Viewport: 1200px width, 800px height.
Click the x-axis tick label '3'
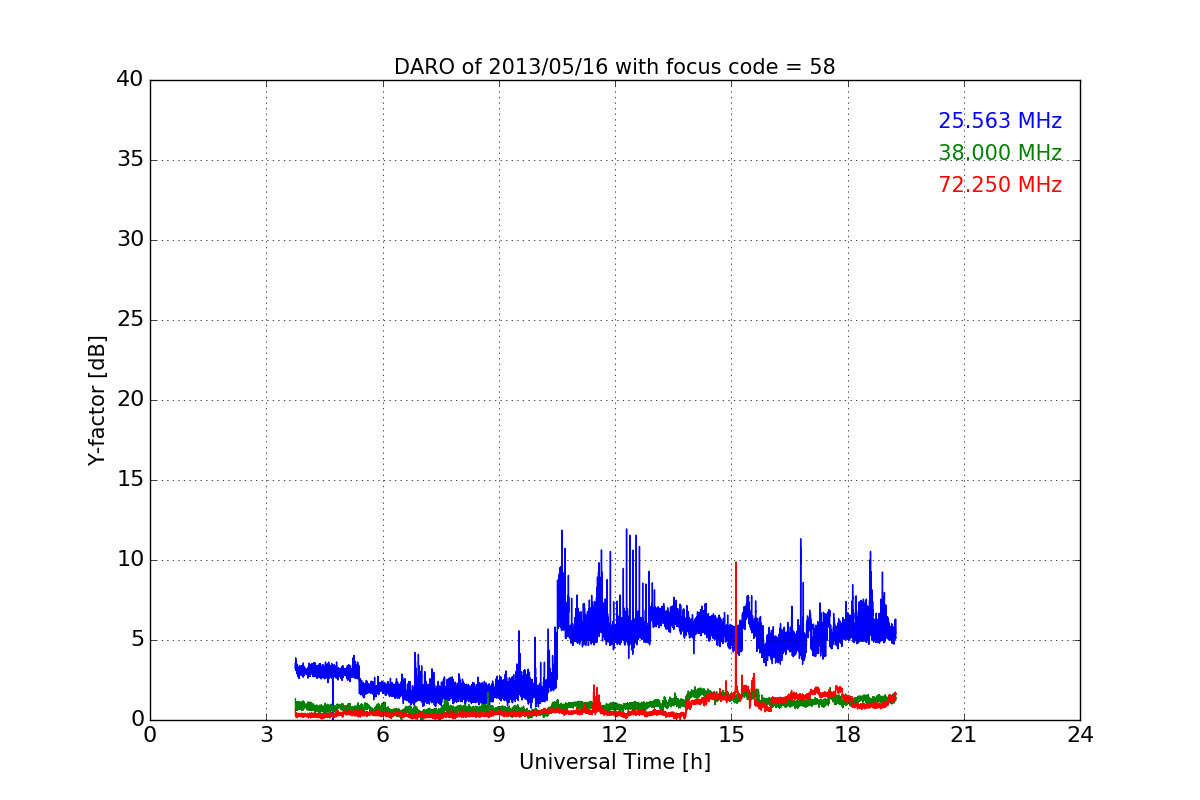tap(266, 734)
